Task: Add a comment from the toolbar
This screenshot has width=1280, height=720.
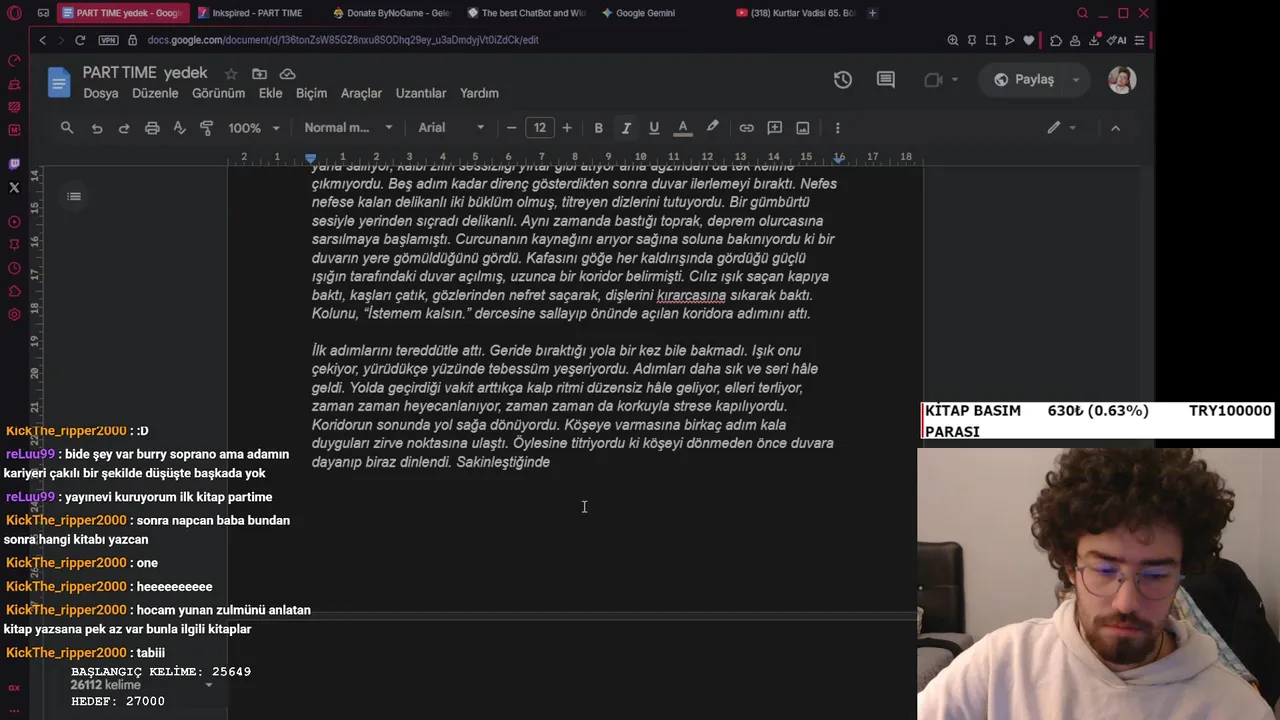Action: 774,128
